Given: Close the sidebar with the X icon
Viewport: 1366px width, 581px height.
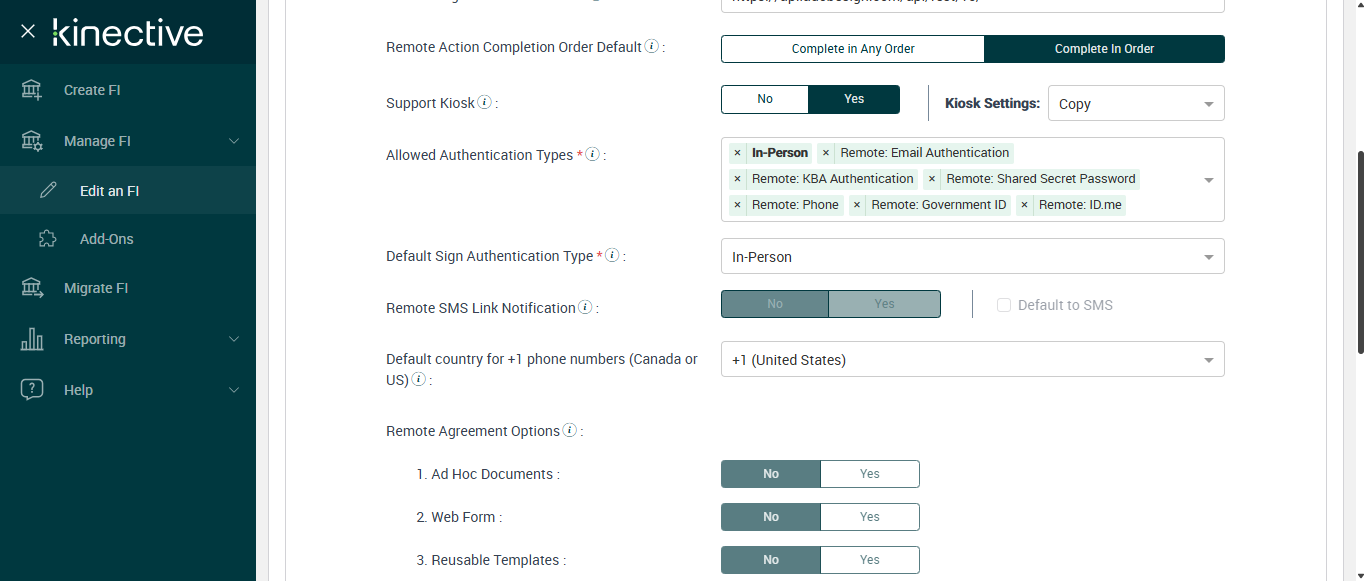Looking at the screenshot, I should pos(28,32).
